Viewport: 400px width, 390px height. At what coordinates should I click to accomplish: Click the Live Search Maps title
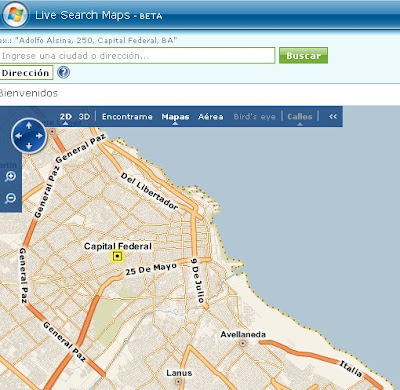pyautogui.click(x=99, y=15)
